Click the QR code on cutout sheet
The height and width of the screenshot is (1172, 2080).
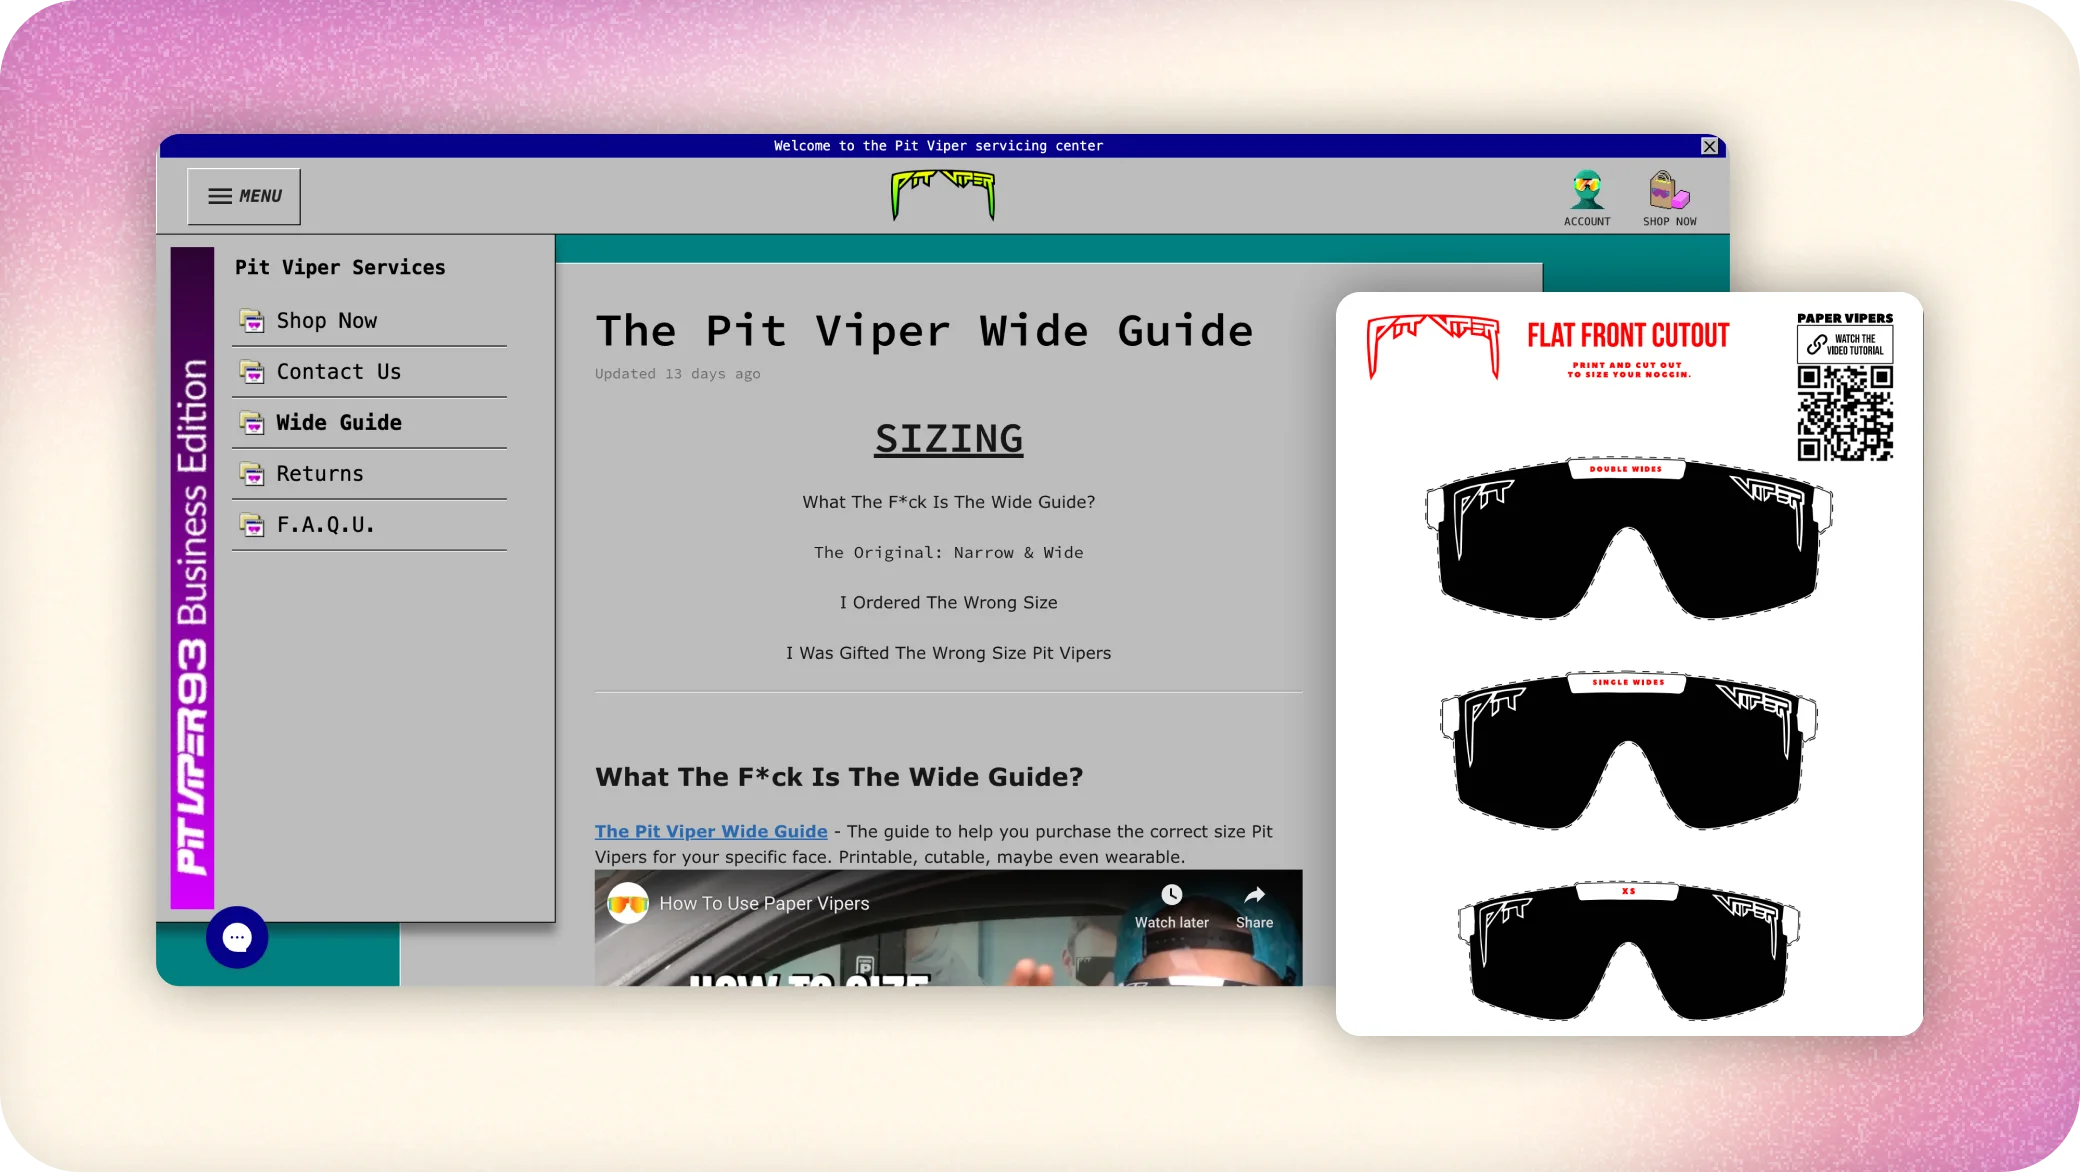[x=1845, y=413]
